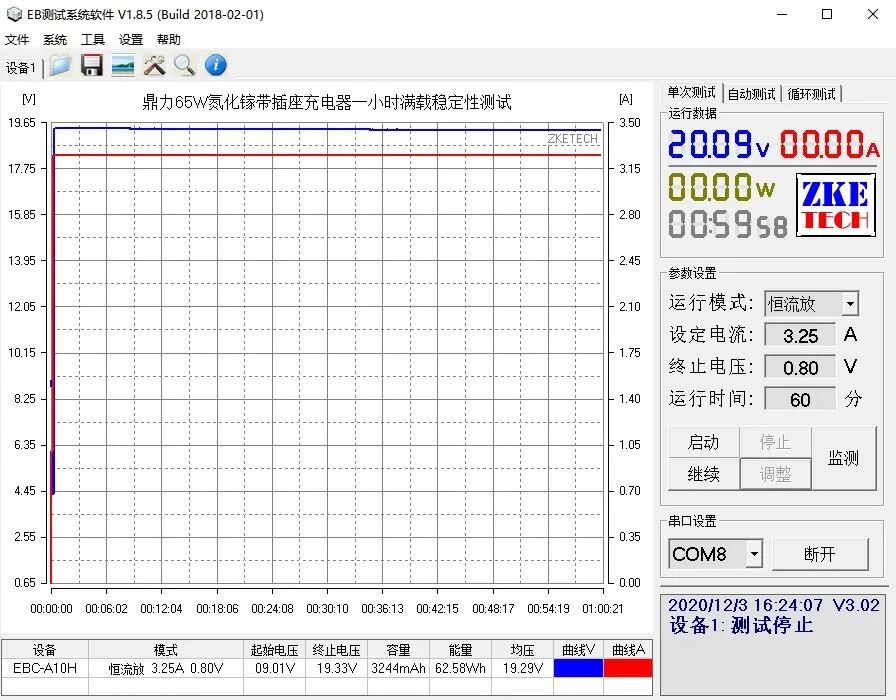Click the EB software title bar icon
The image size is (896, 700).
[x=14, y=14]
